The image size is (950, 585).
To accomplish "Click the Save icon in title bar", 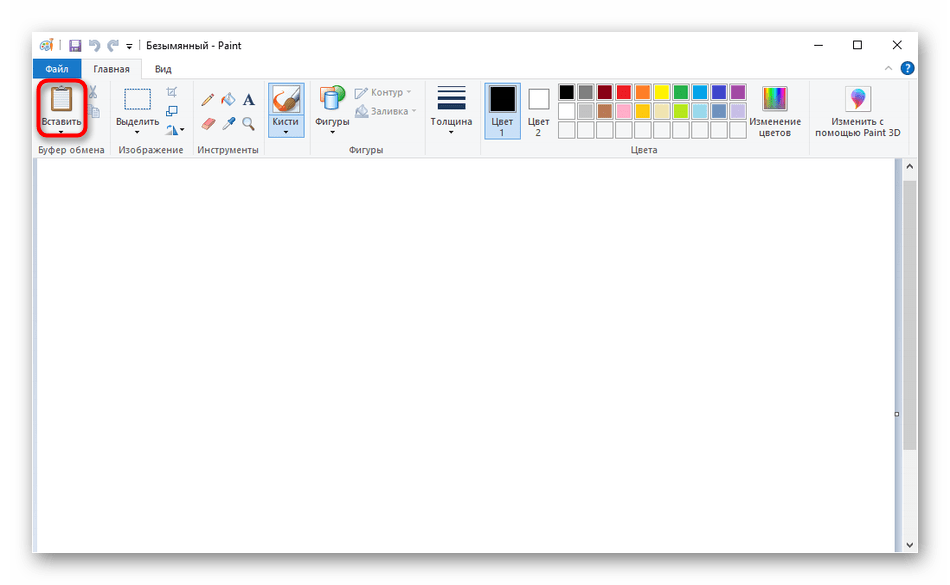I will tap(75, 46).
